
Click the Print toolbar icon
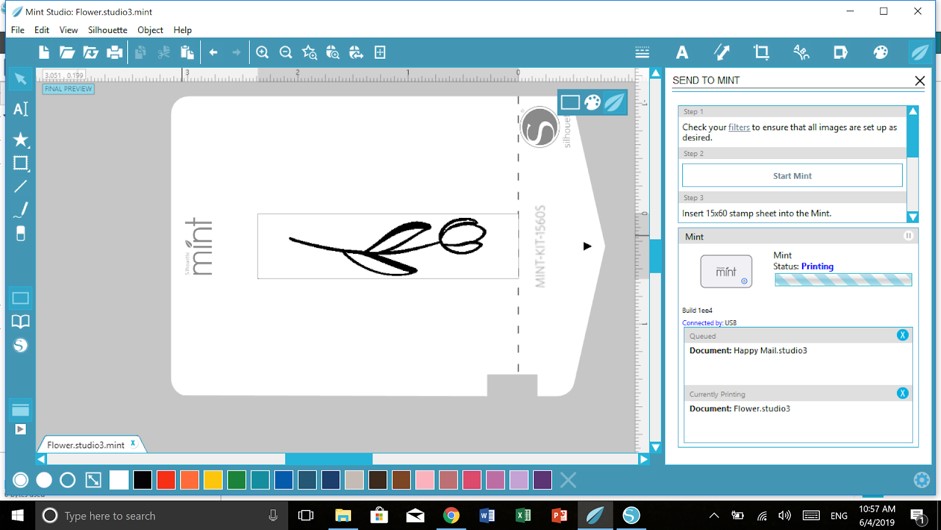point(114,53)
